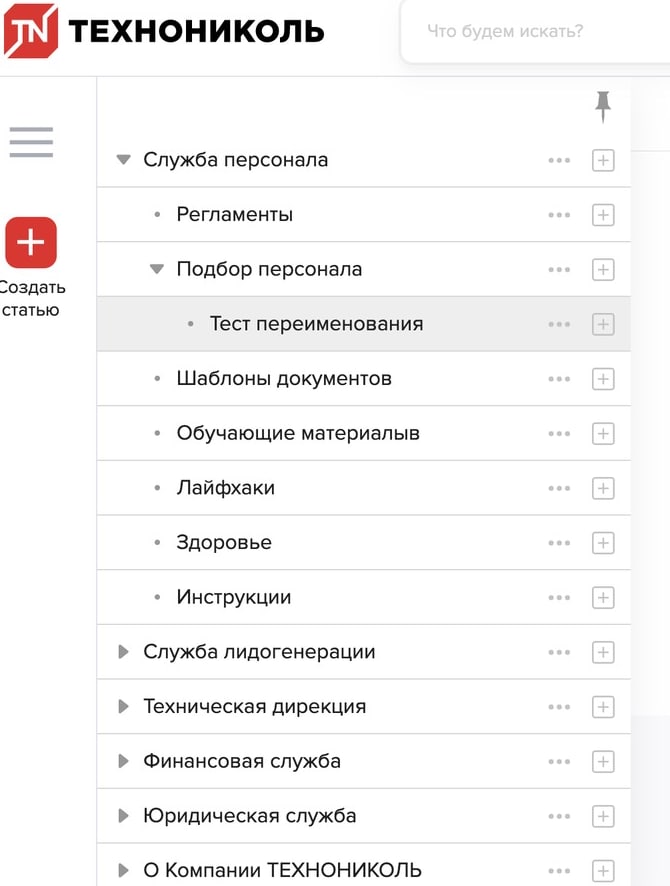The image size is (670, 886).
Task: Click the ТЕХНОНИКОЛЬ logo
Action: pyautogui.click(x=164, y=31)
